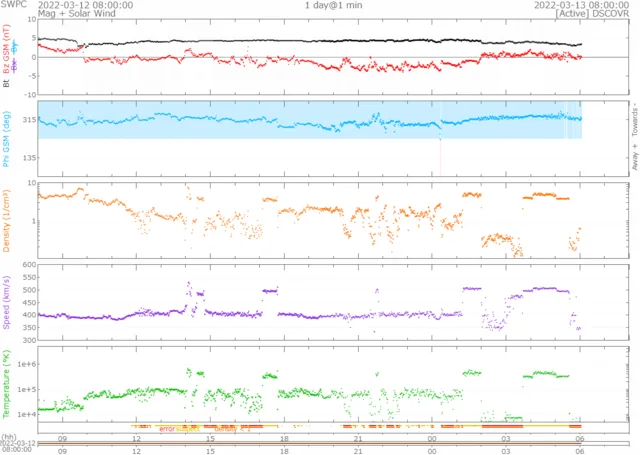640x455 pixels.
Task: Click the 18 hour tick on time axis
Action: 284,438
